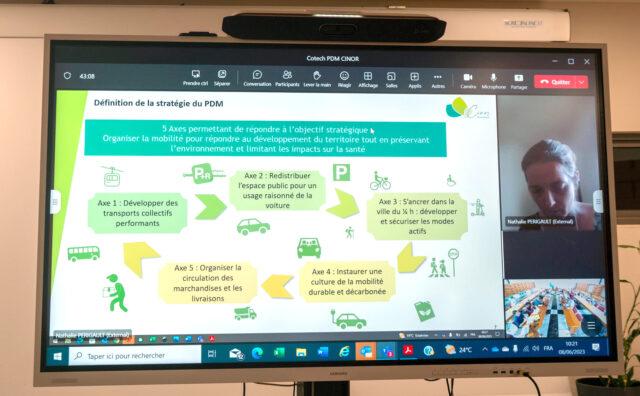The width and height of the screenshot is (640, 396).
Task: Open Excel from the taskbar
Action: click(279, 353)
